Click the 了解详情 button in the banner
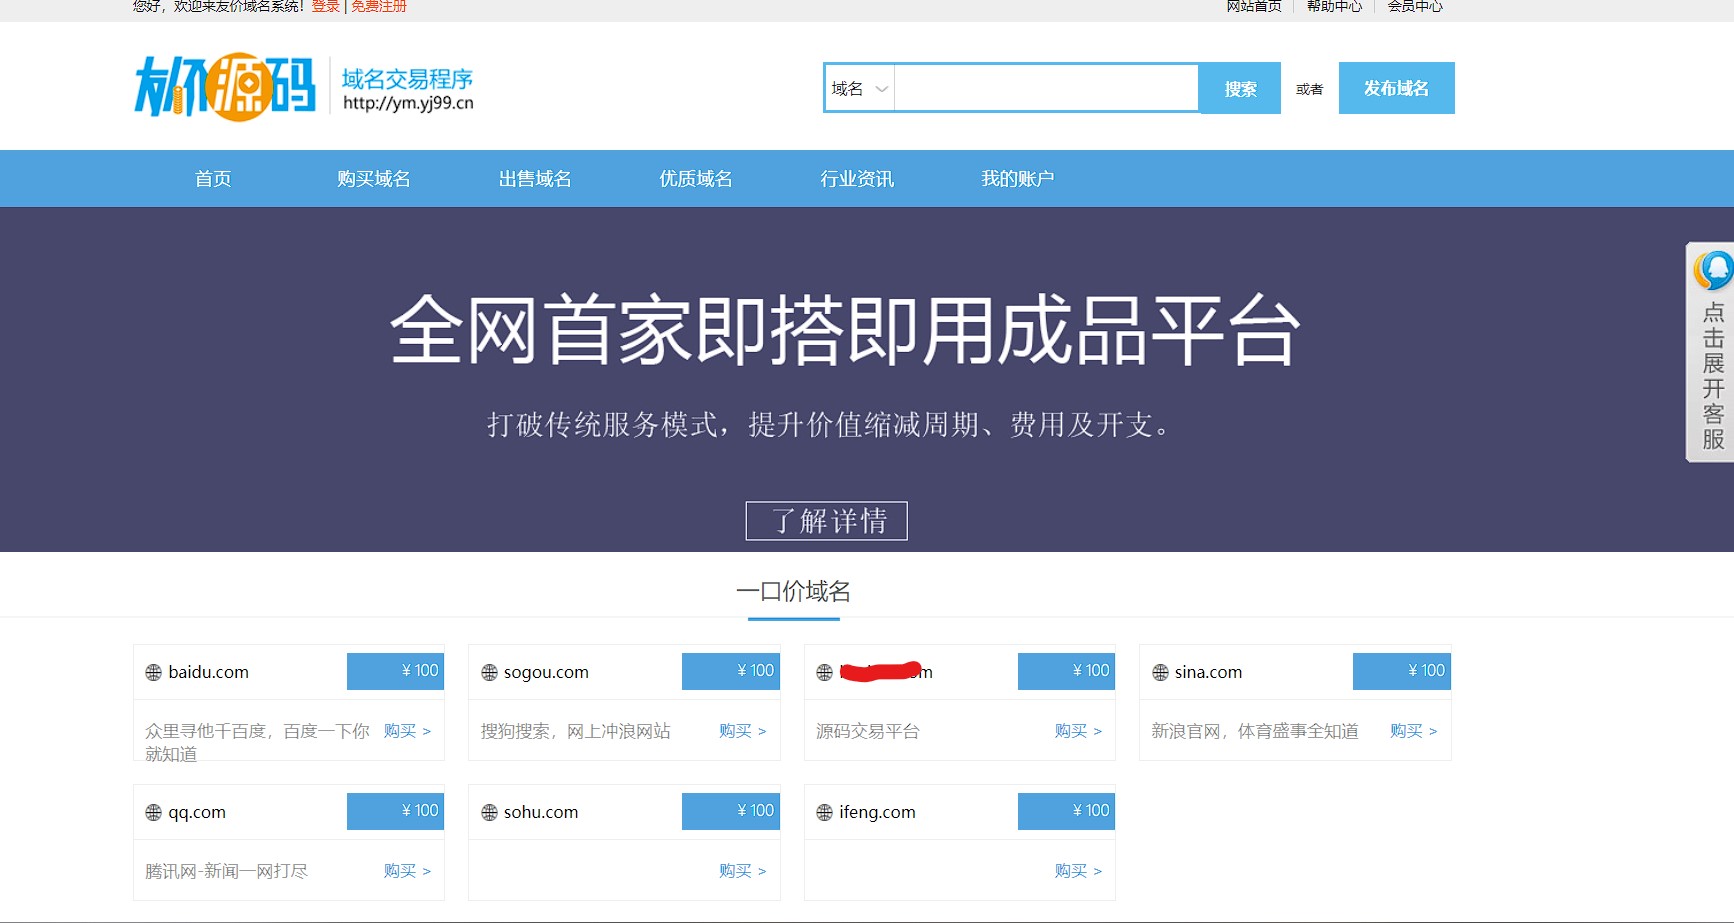Screen dimensions: 1734x923 pyautogui.click(x=826, y=520)
